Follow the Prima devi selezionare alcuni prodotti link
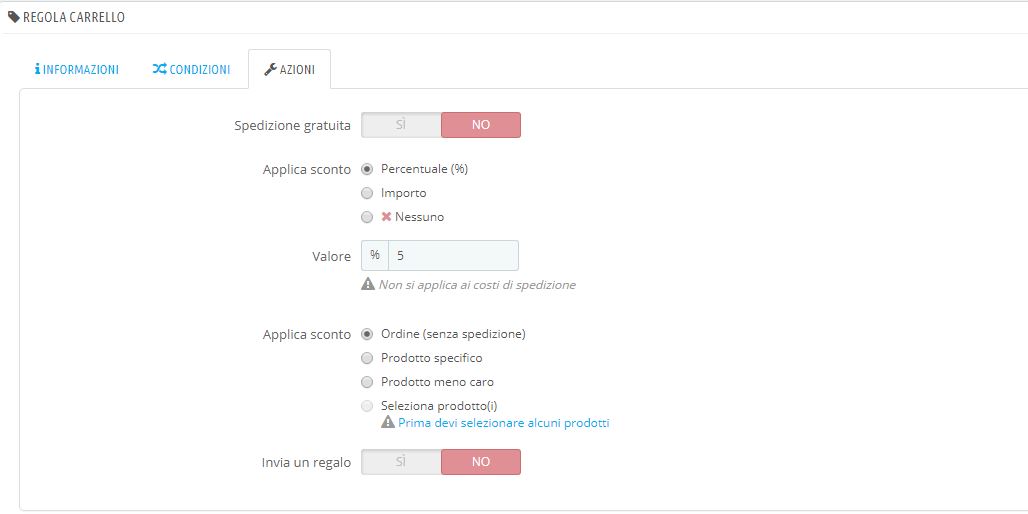1028x514 pixels. click(504, 423)
